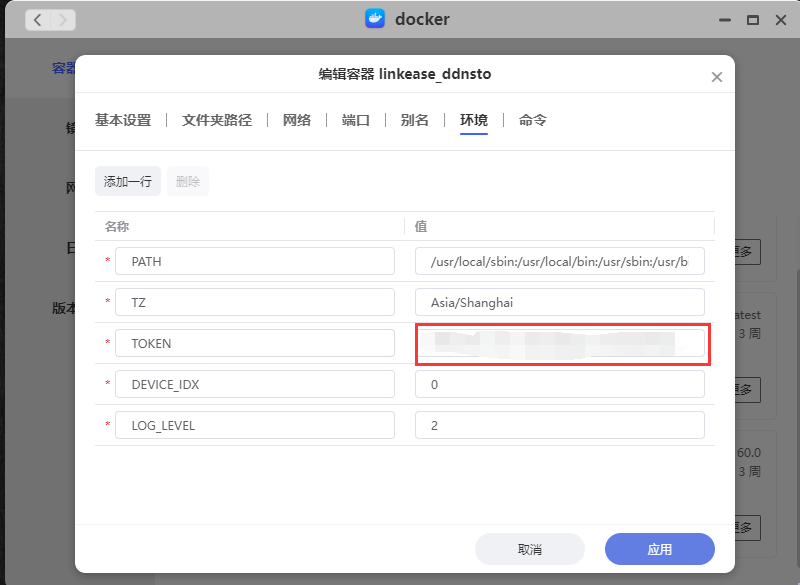800x585 pixels.
Task: Open the 端口 tab
Action: pos(356,120)
